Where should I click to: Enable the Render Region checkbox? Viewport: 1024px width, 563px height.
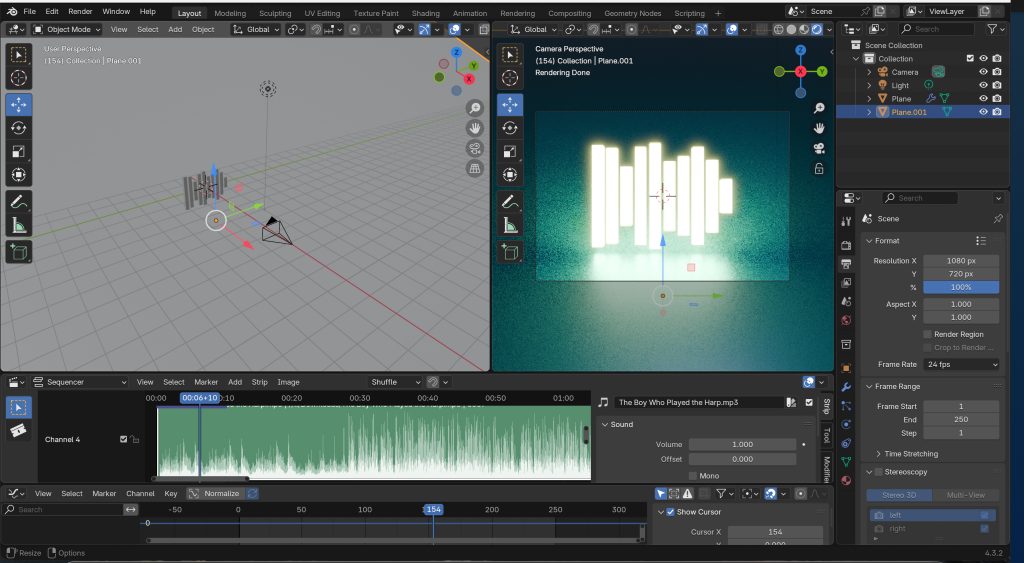tap(928, 334)
